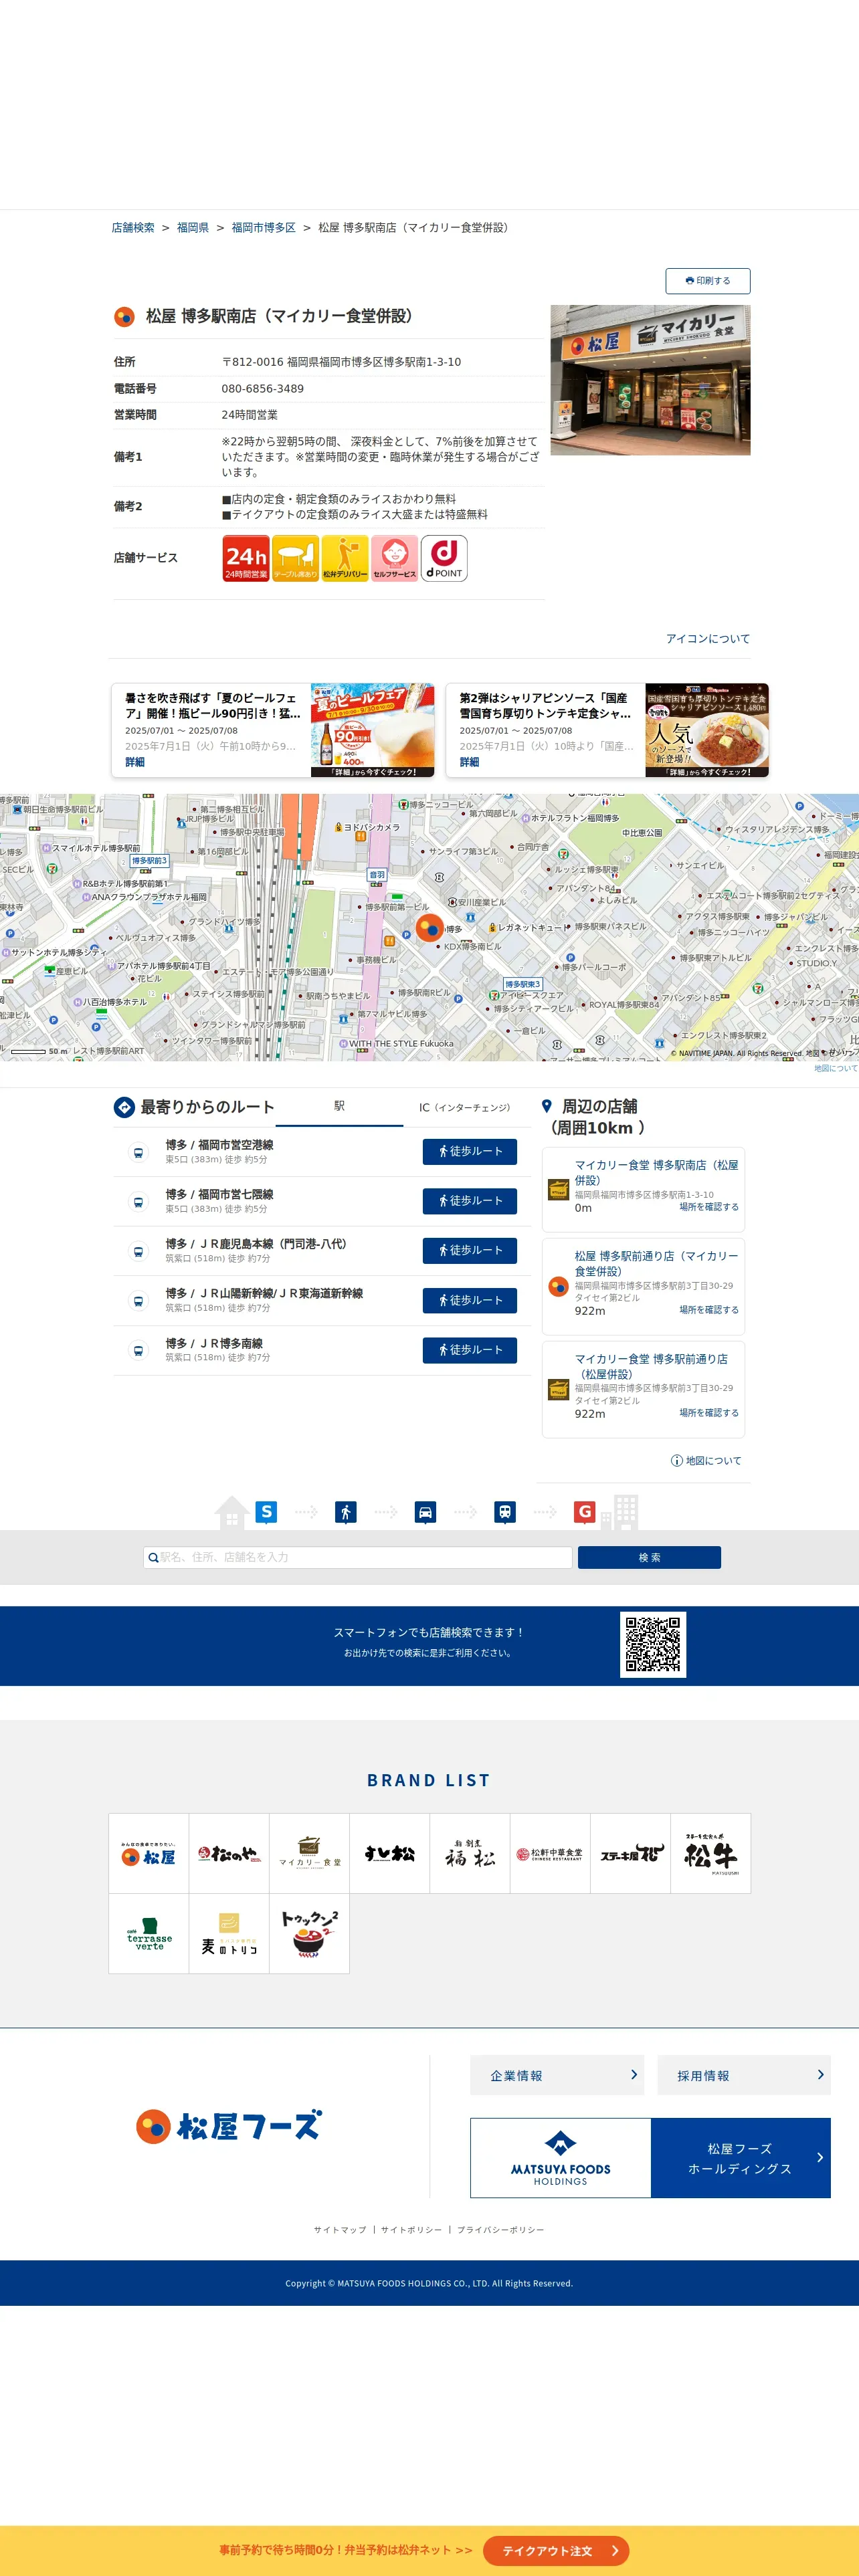Screen dimensions: 859x2576
Task: Select the train route step icon
Action: [505, 1511]
